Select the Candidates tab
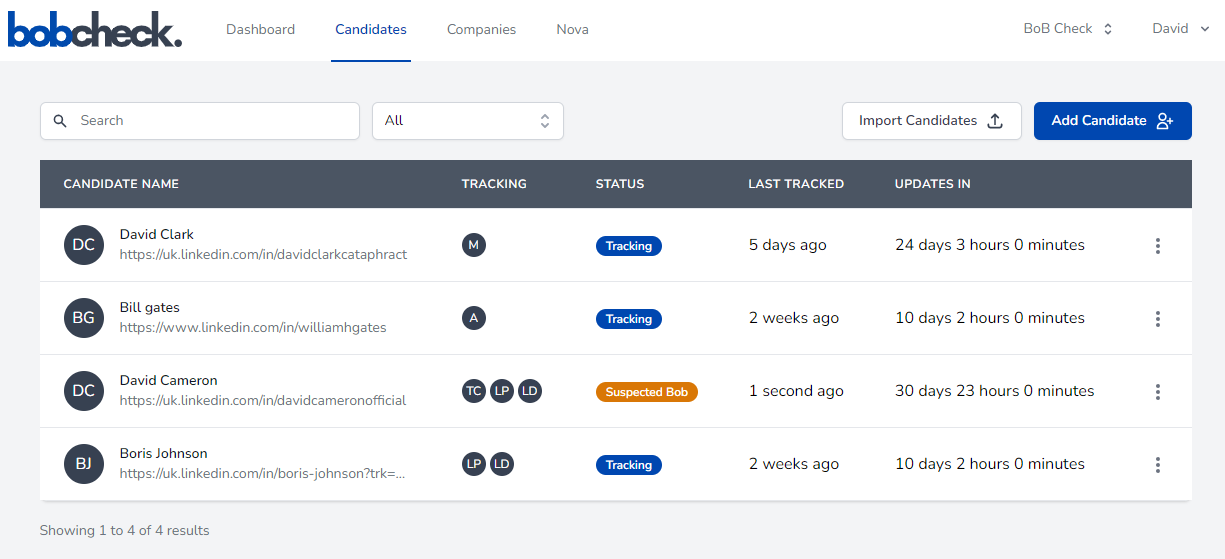The width and height of the screenshot is (1225, 559). [x=371, y=30]
